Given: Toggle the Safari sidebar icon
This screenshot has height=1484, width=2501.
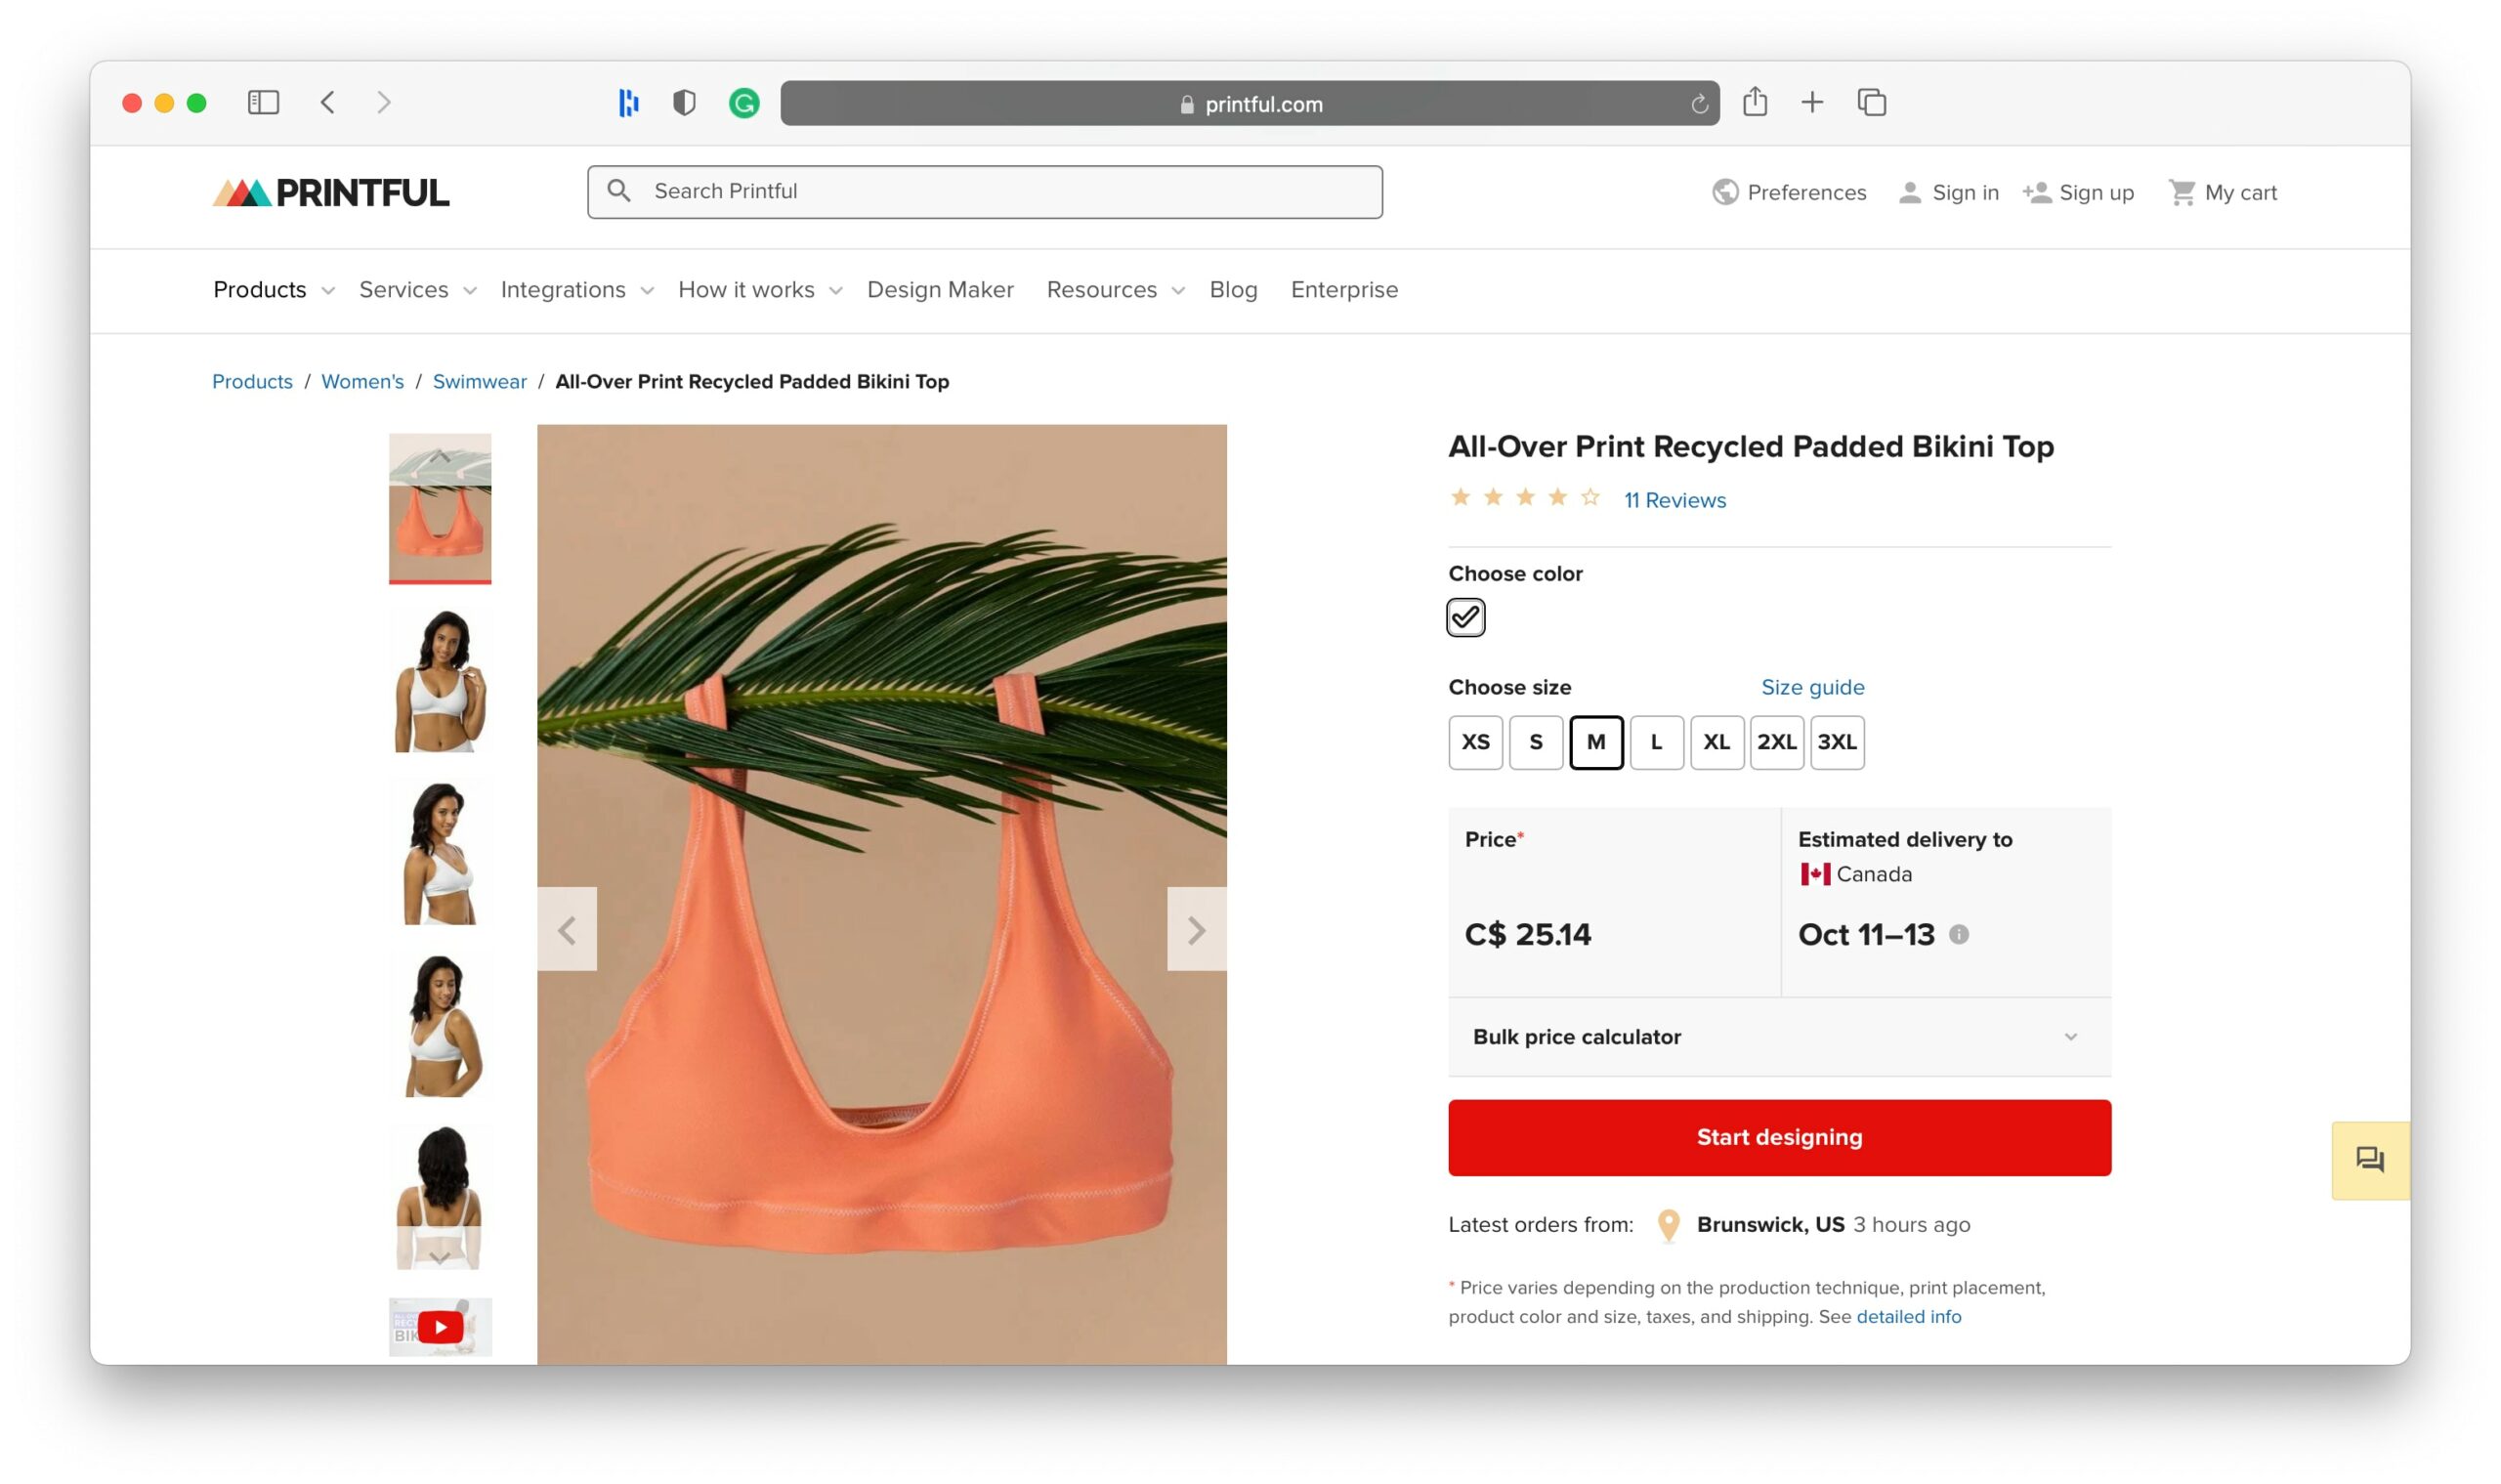Looking at the screenshot, I should [263, 102].
